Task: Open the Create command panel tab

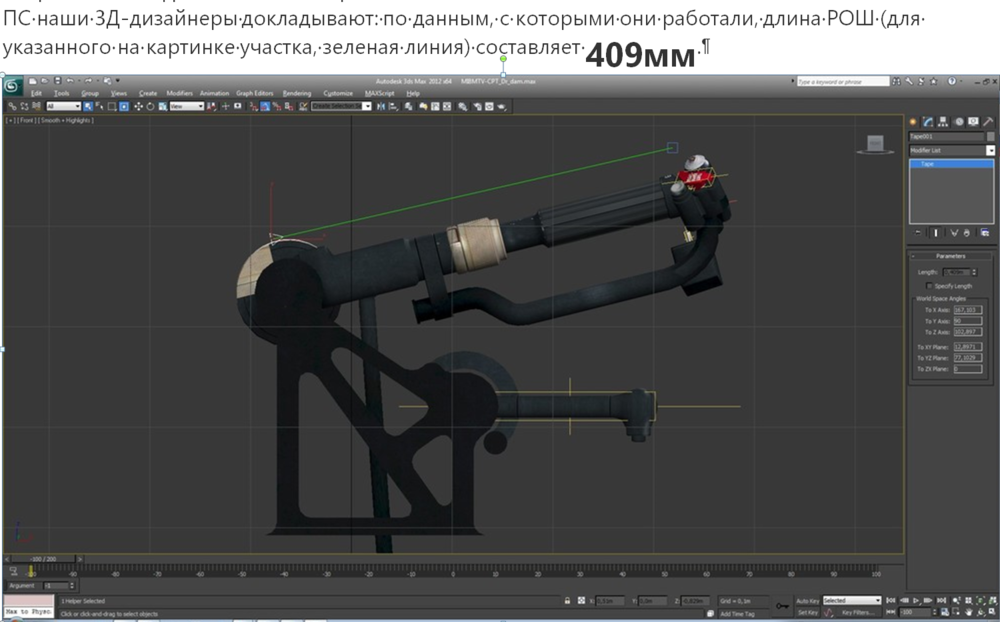Action: click(x=913, y=121)
